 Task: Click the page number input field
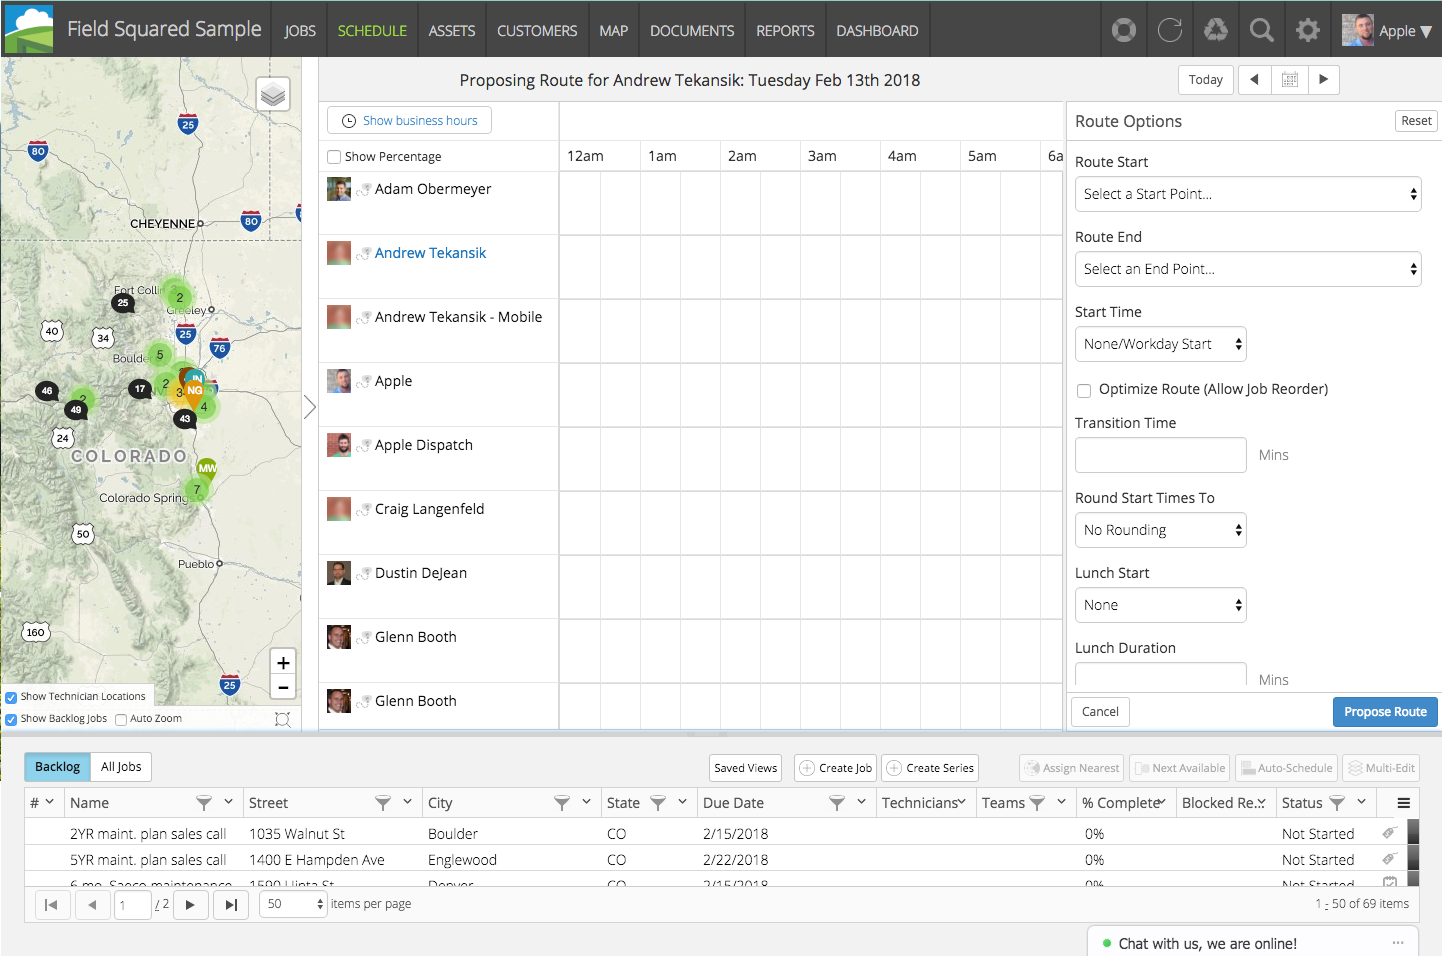132,905
